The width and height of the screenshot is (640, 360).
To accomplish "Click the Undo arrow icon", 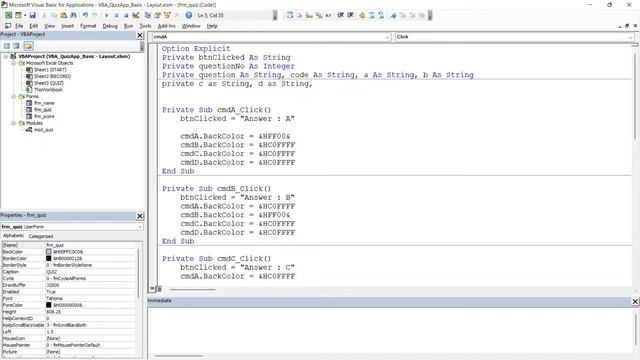I will (x=85, y=15).
